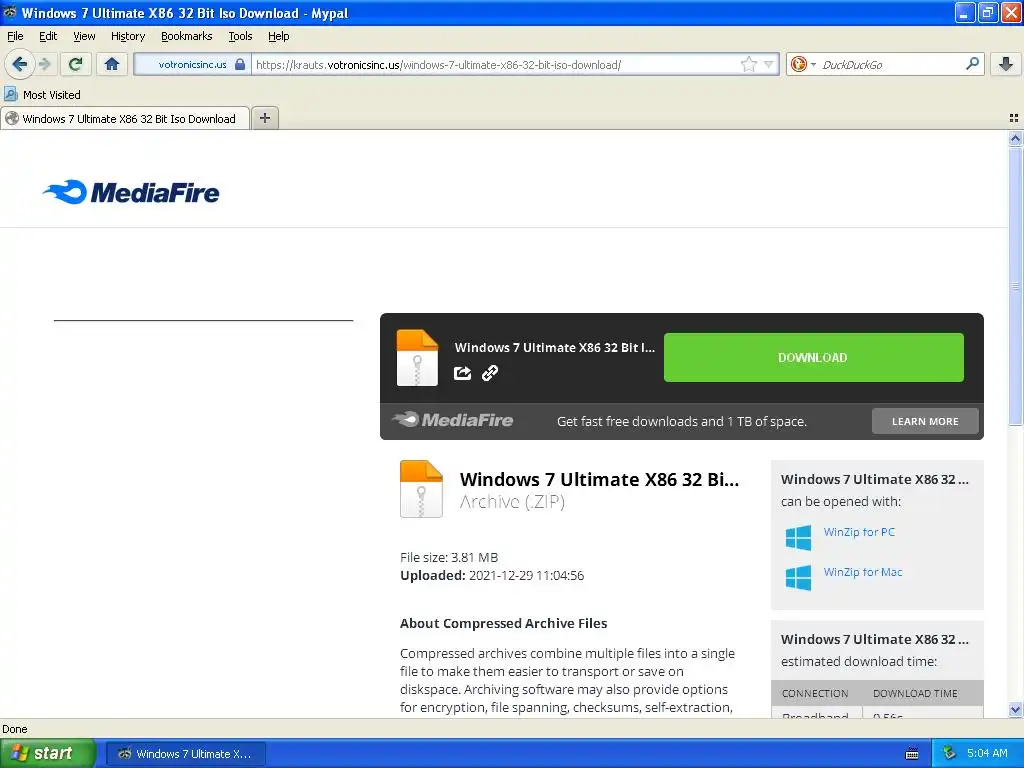Click the vertical scrollbar thumb
The height and width of the screenshot is (768, 1024).
tap(1015, 285)
